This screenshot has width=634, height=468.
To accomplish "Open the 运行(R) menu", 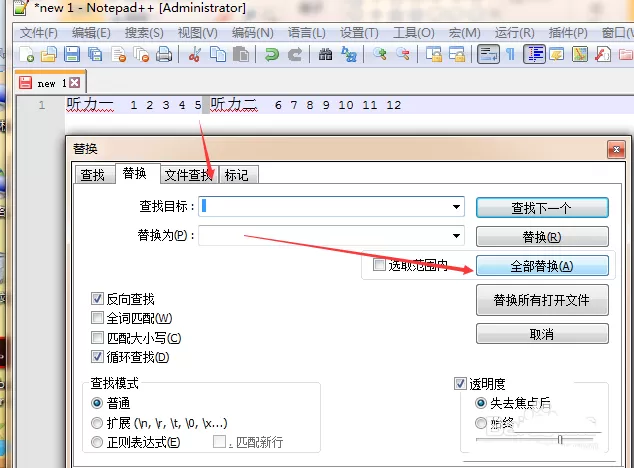I will click(515, 33).
